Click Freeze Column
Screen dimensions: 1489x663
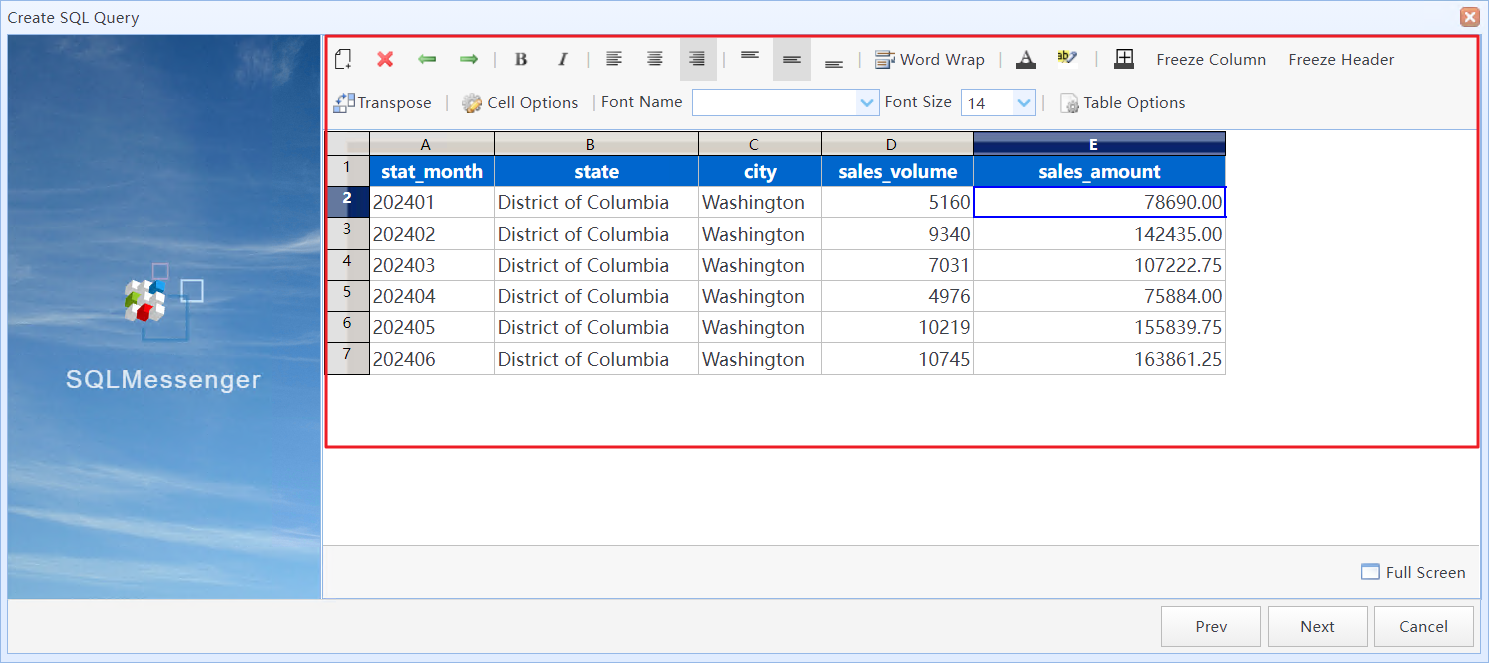pos(1210,59)
